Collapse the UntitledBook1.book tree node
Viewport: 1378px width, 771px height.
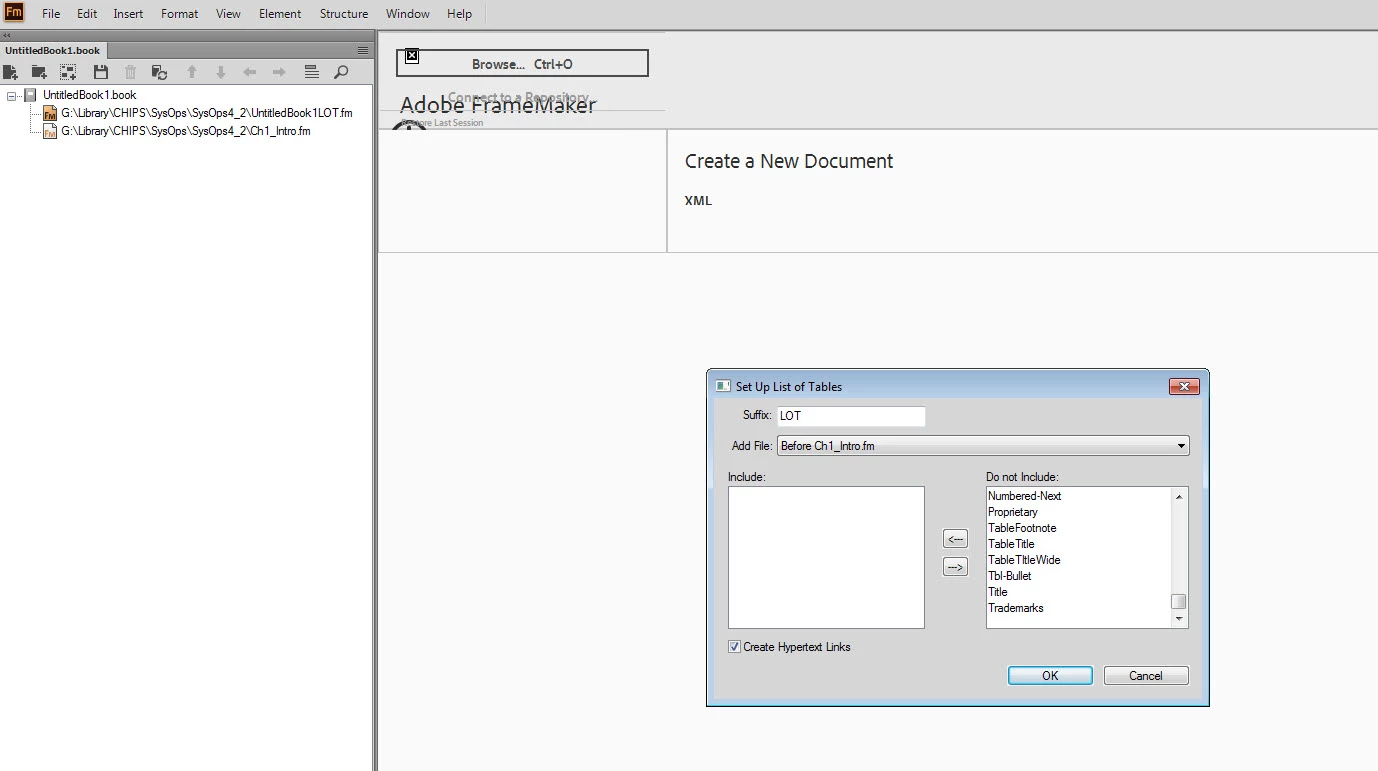(12, 95)
